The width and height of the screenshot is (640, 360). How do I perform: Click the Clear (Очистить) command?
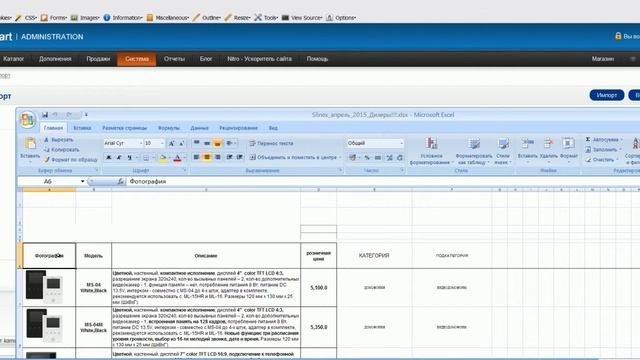pyautogui.click(x=601, y=160)
